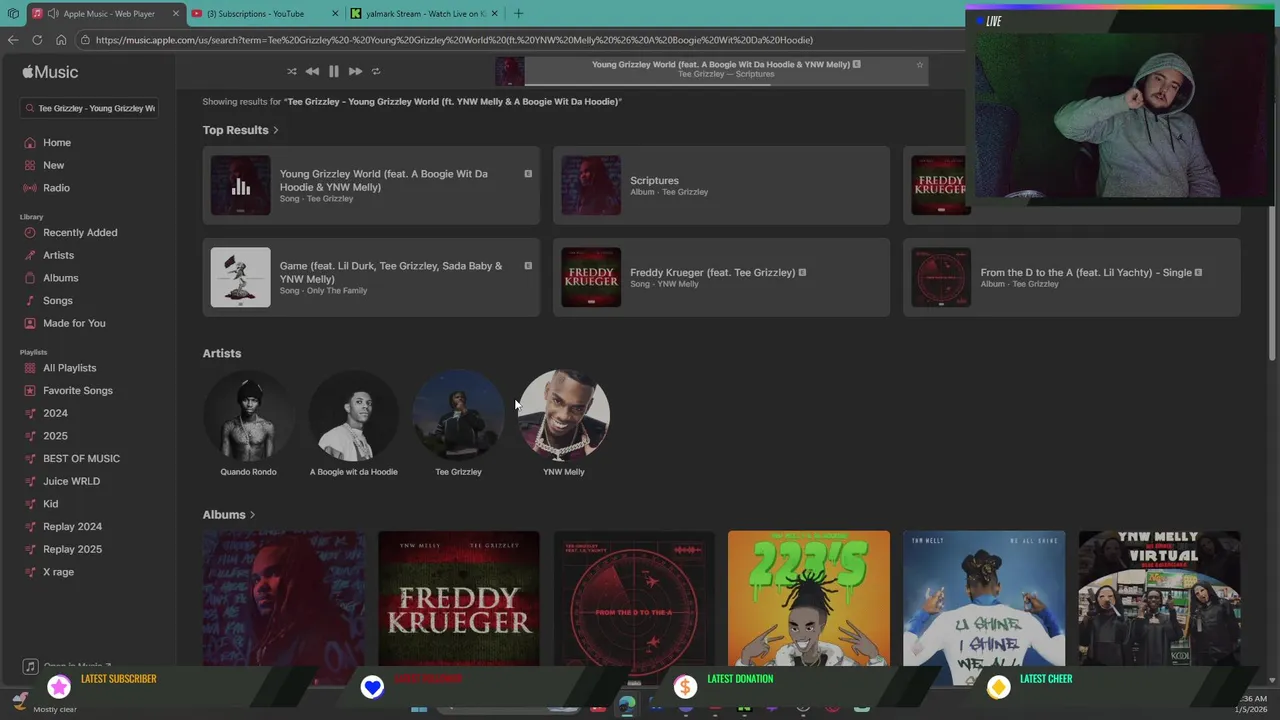Open the Apple Music logo home link

pos(50,72)
